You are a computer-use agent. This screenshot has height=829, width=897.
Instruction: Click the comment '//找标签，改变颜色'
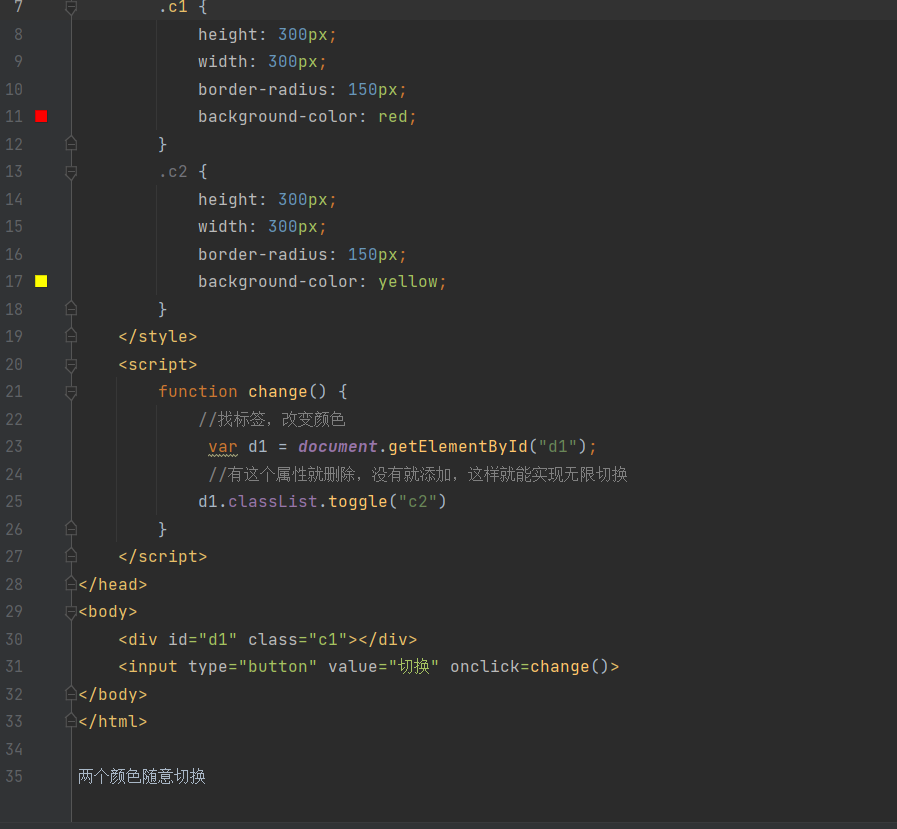point(272,419)
